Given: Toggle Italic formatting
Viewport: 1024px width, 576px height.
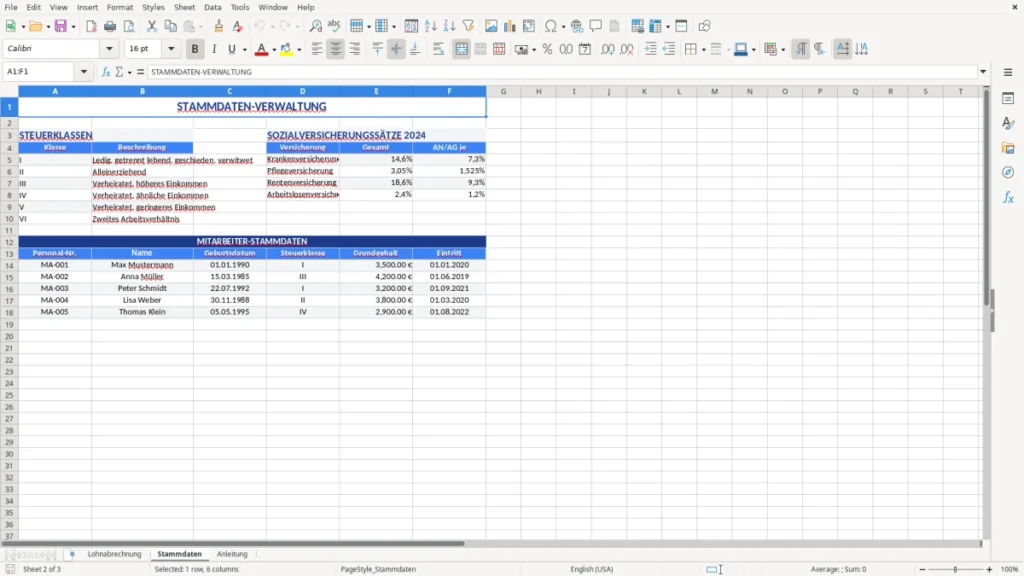Looking at the screenshot, I should click(x=214, y=49).
